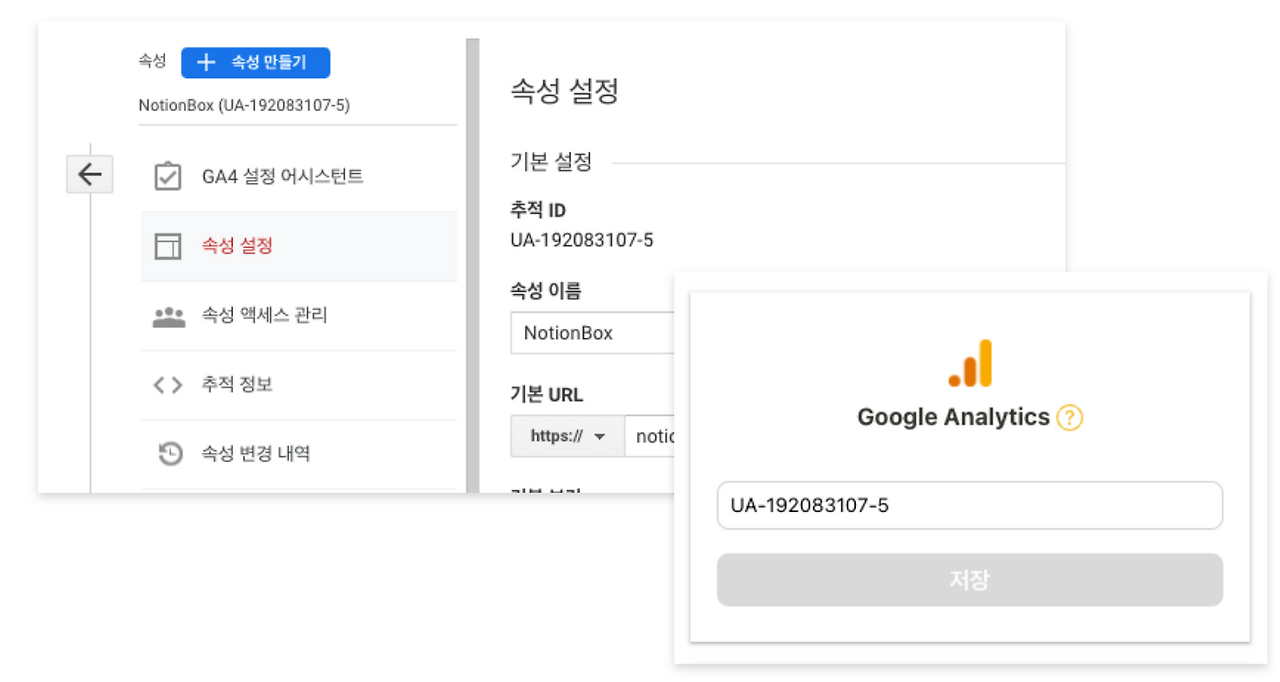Click the people icon for 속성 액세스 관리
Viewport: 1280px width, 682px height.
pos(168,316)
